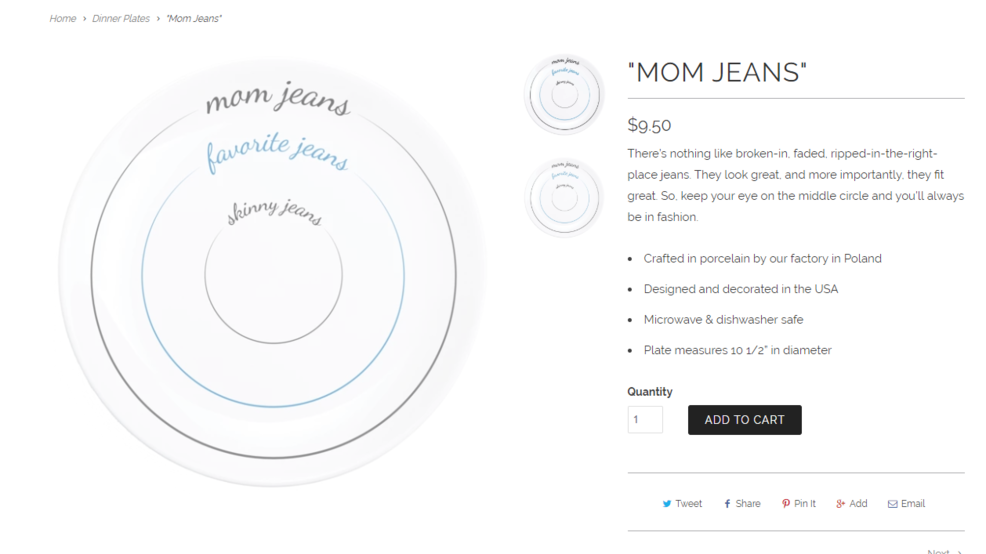
Task: Click the Google Plus icon
Action: click(841, 504)
